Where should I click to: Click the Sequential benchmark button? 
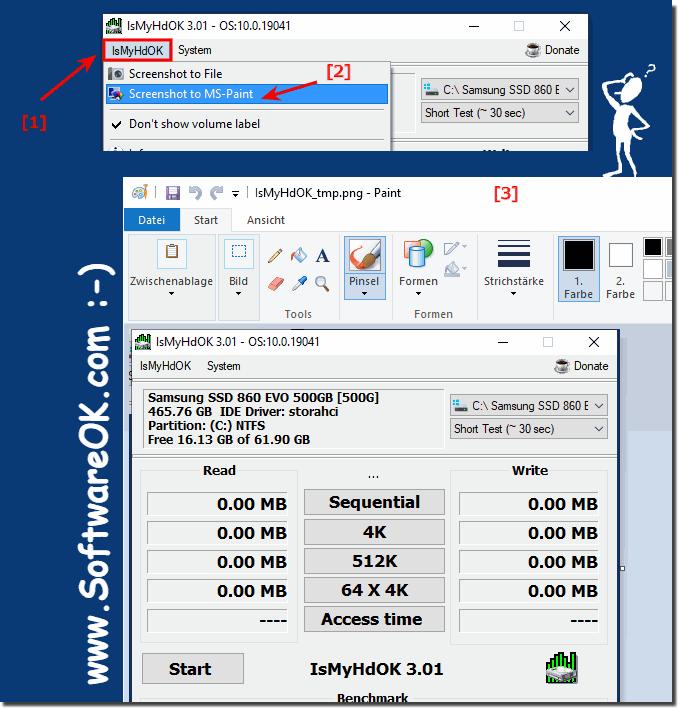(x=374, y=502)
